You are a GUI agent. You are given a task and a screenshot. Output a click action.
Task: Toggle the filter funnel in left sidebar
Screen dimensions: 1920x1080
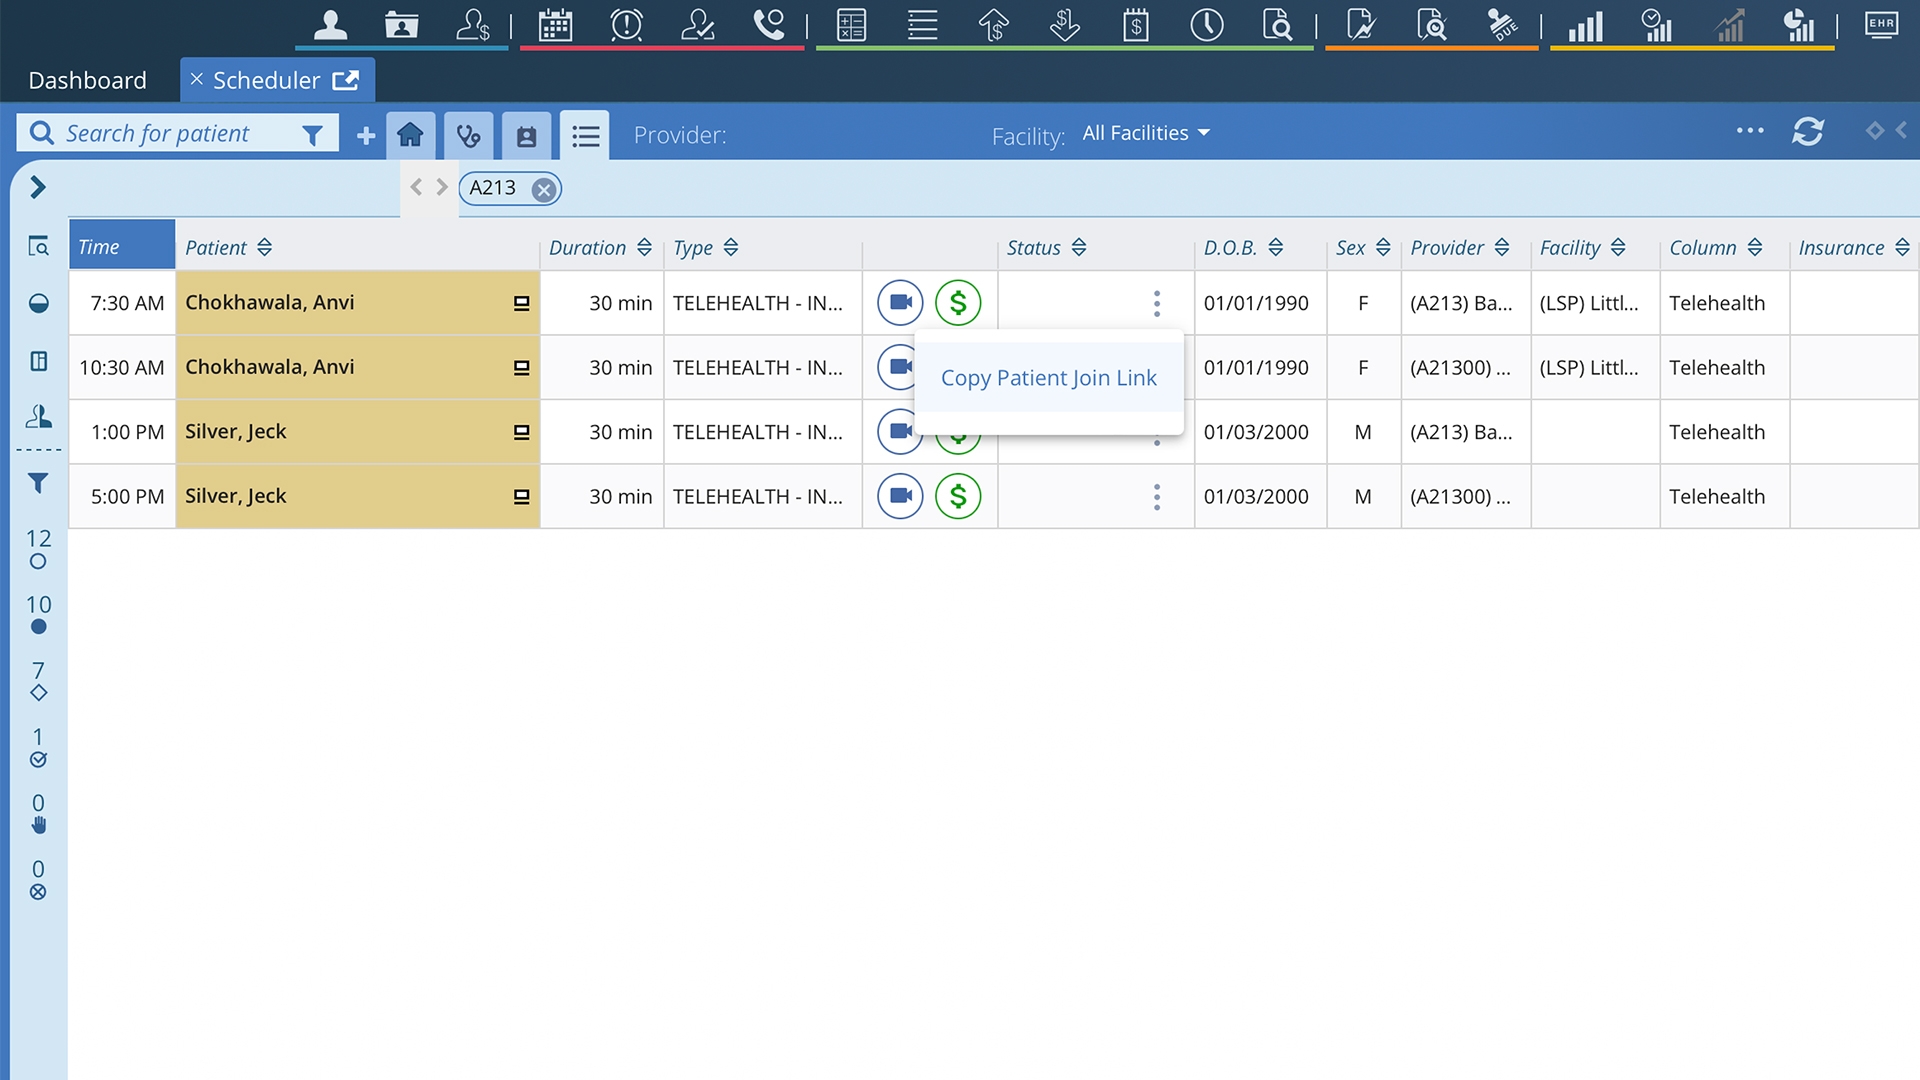(x=38, y=483)
